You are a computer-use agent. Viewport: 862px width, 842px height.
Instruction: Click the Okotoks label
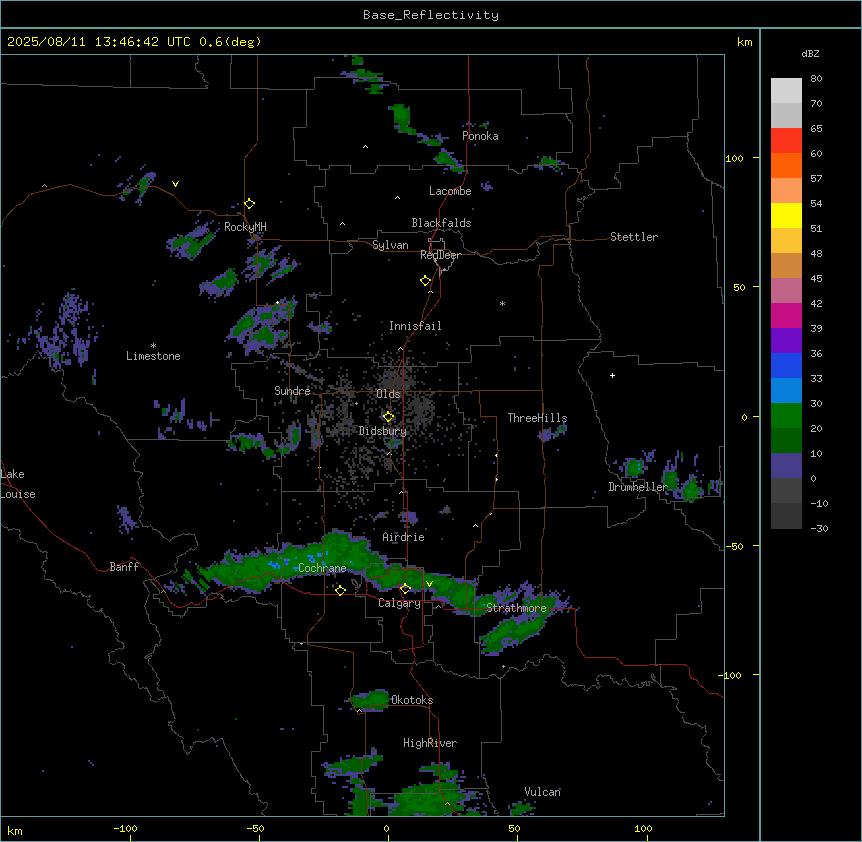coord(412,700)
